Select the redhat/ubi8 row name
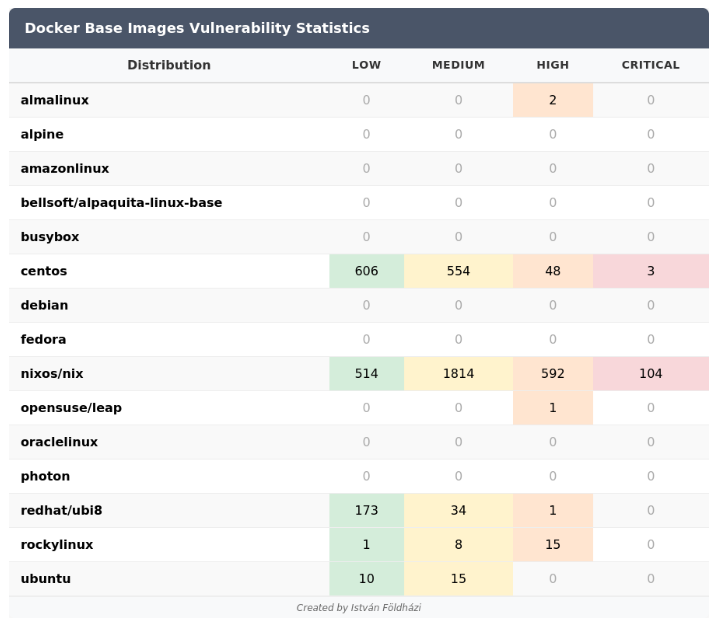The height and width of the screenshot is (629, 720). [x=62, y=511]
